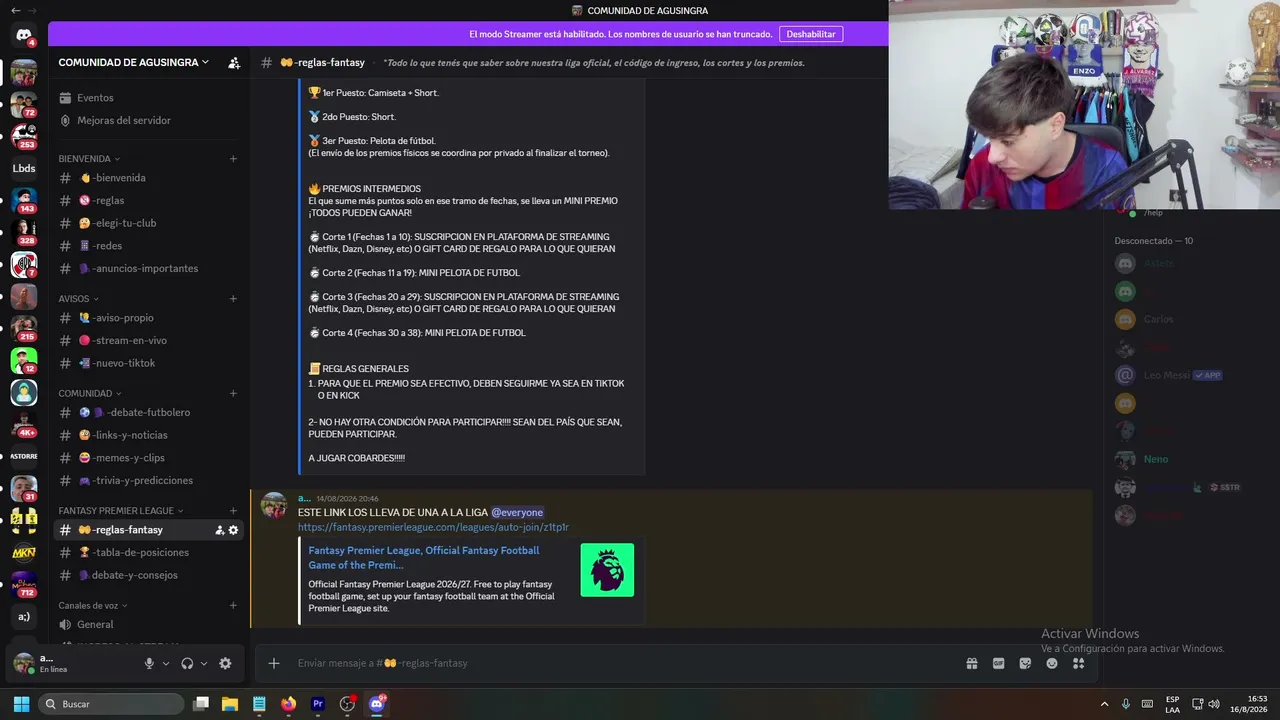Image resolution: width=1280 pixels, height=720 pixels.
Task: Open the server with 328 badge
Action: tap(24, 232)
